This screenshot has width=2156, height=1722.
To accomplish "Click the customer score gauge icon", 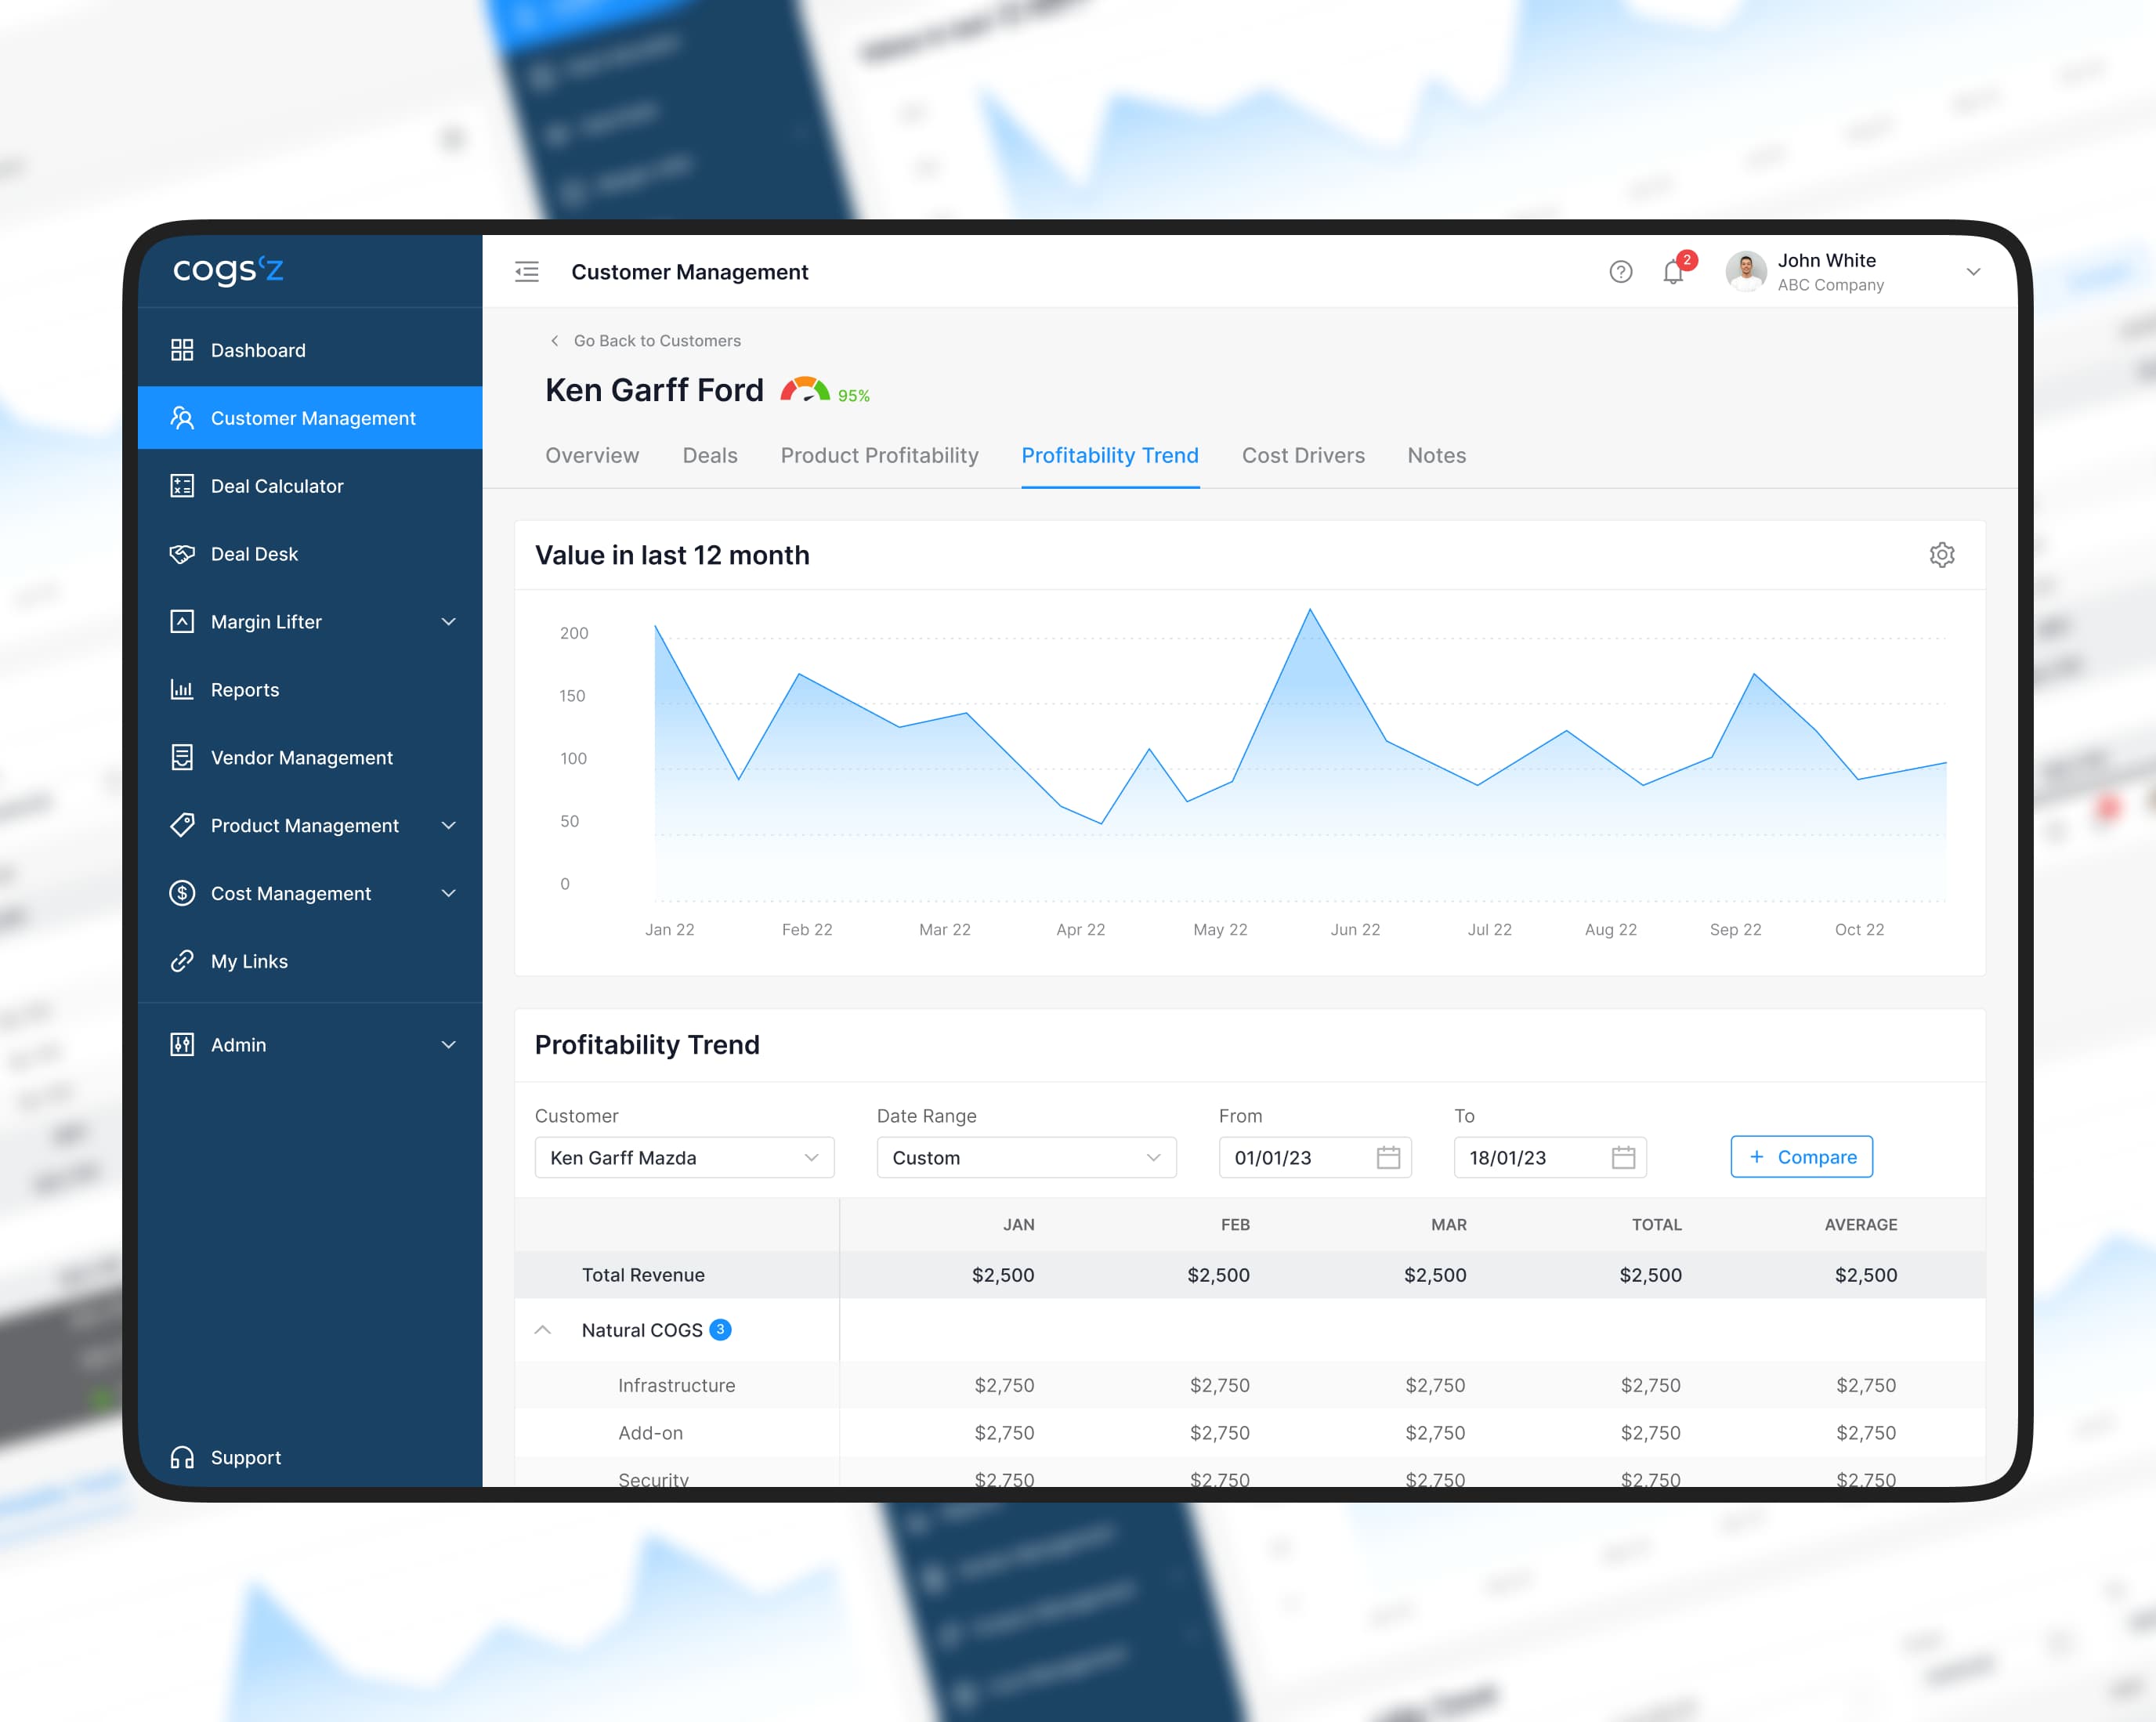I will click(805, 390).
